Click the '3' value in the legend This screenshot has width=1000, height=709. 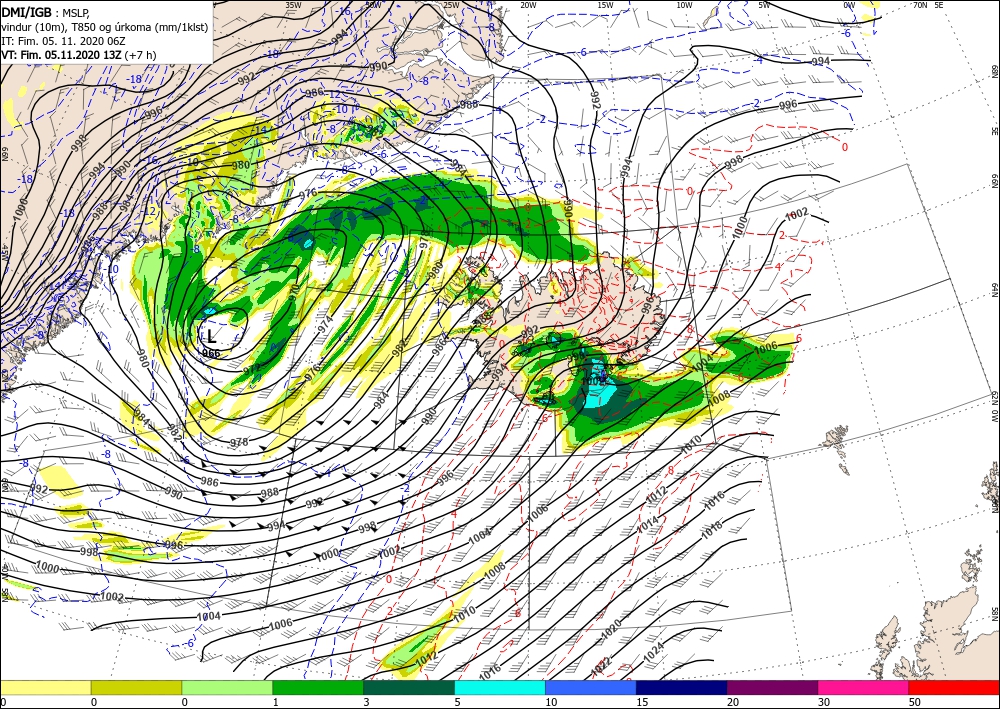point(367,702)
